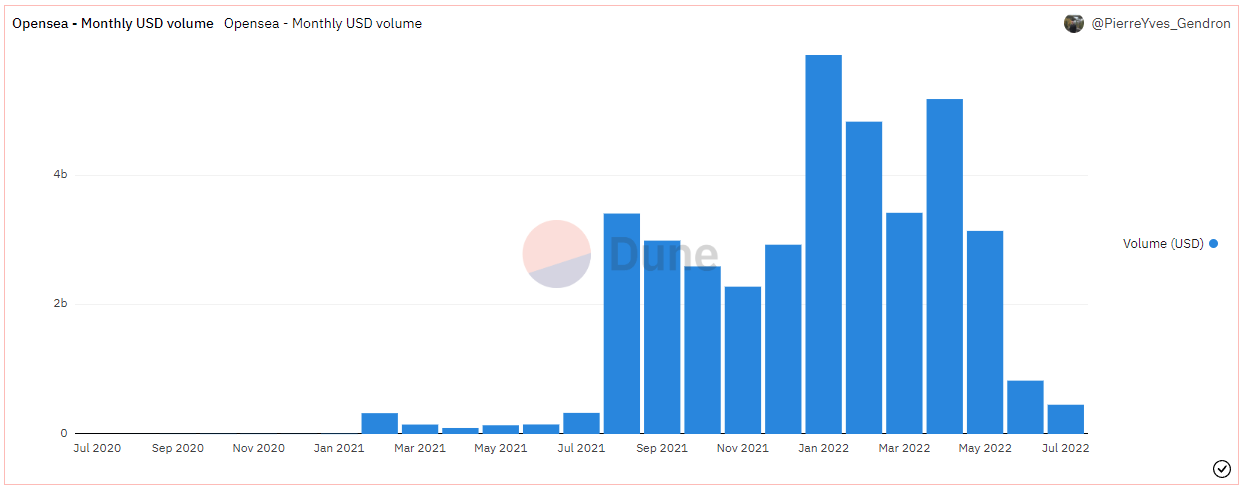Open the @PierreYves_Gendron author profile link
Viewport: 1244px width, 490px height.
tap(1160, 23)
